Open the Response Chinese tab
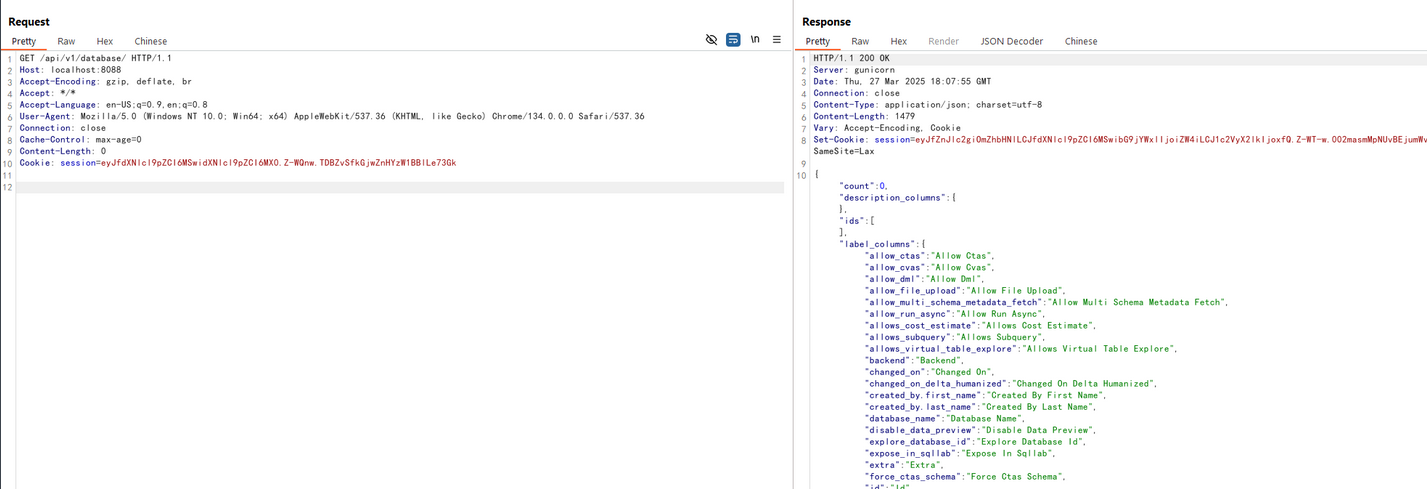Viewport: 1427px width, 489px height. pos(1081,41)
